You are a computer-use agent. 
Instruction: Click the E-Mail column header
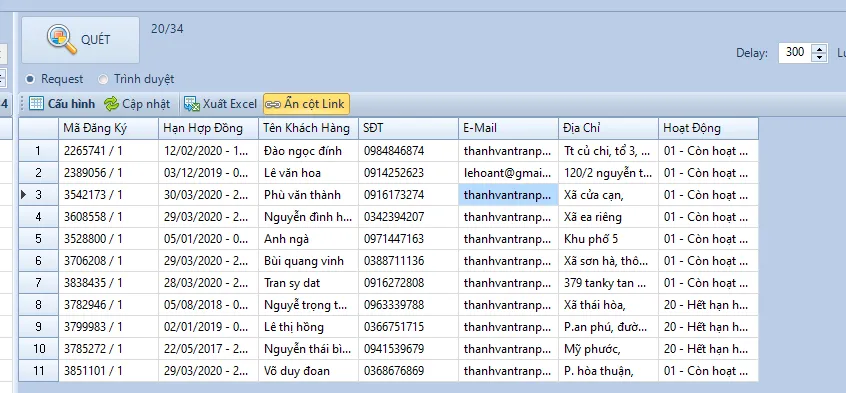click(x=509, y=128)
